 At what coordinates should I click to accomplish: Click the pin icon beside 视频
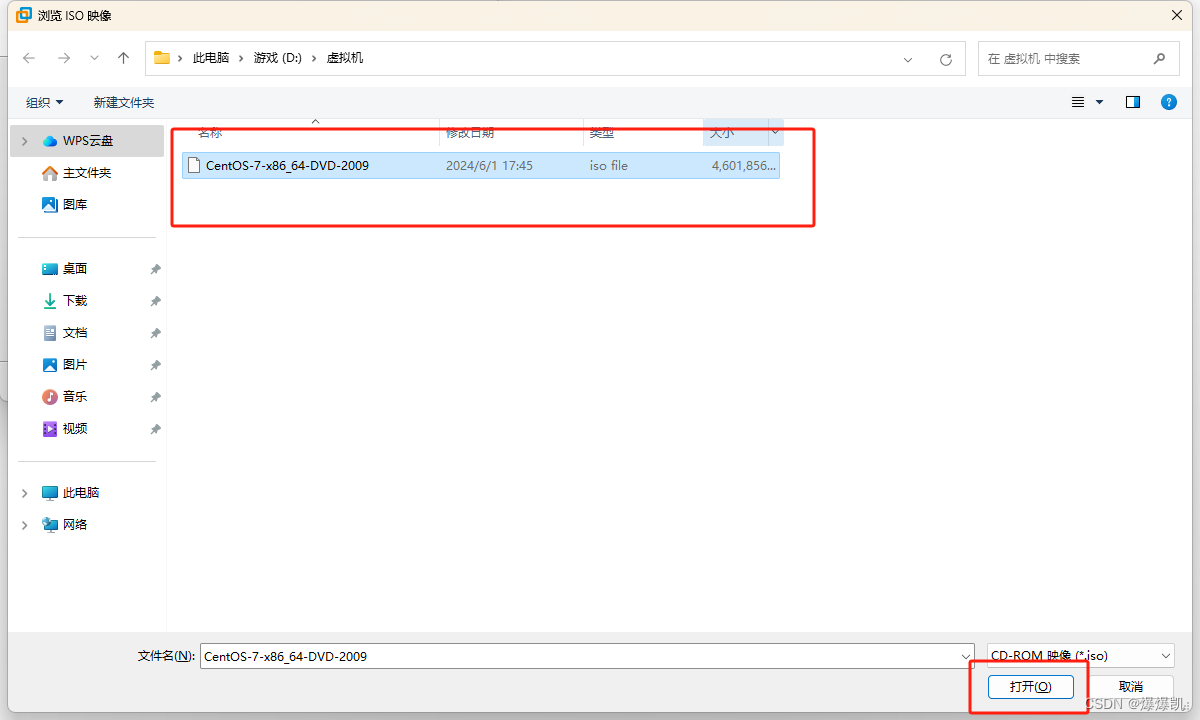point(155,430)
